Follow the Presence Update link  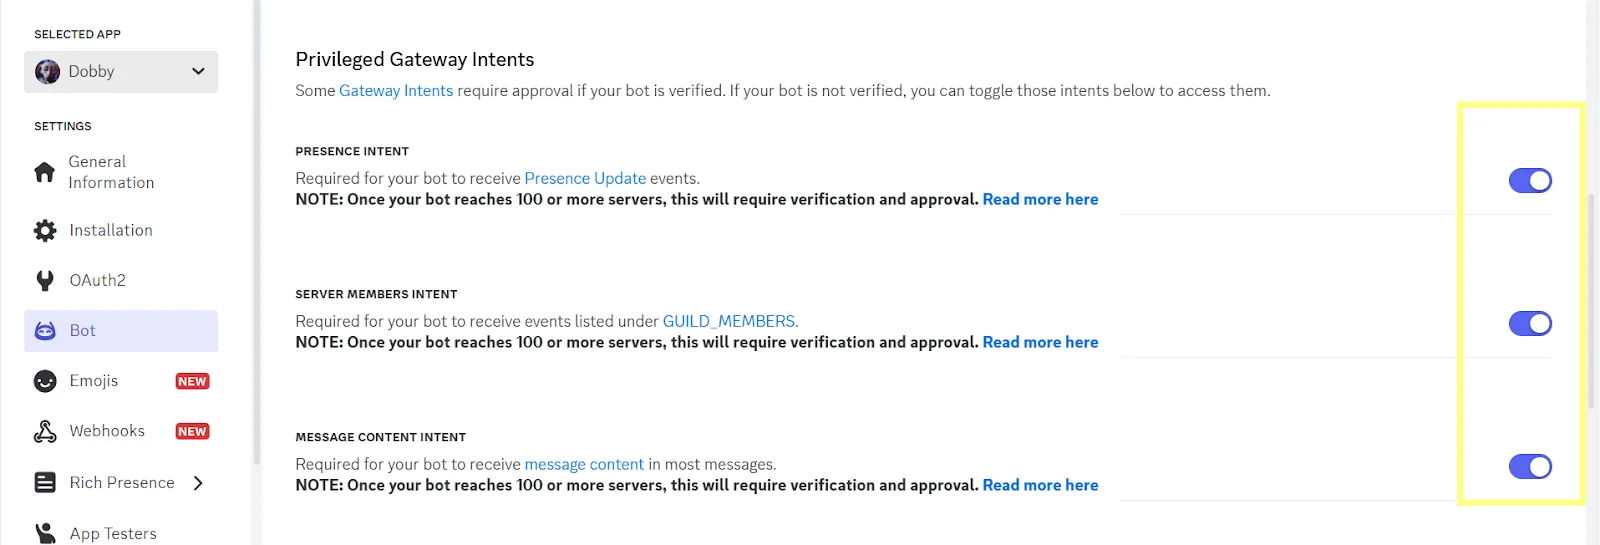585,179
